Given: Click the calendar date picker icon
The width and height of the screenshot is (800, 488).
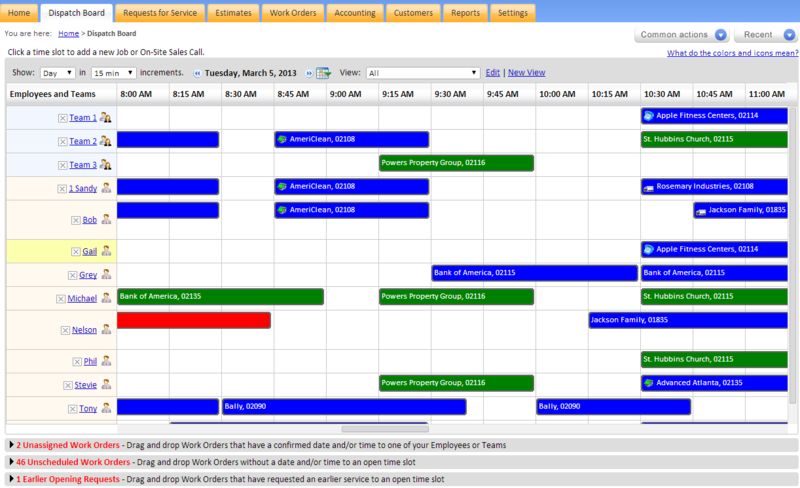Looking at the screenshot, I should pos(323,73).
